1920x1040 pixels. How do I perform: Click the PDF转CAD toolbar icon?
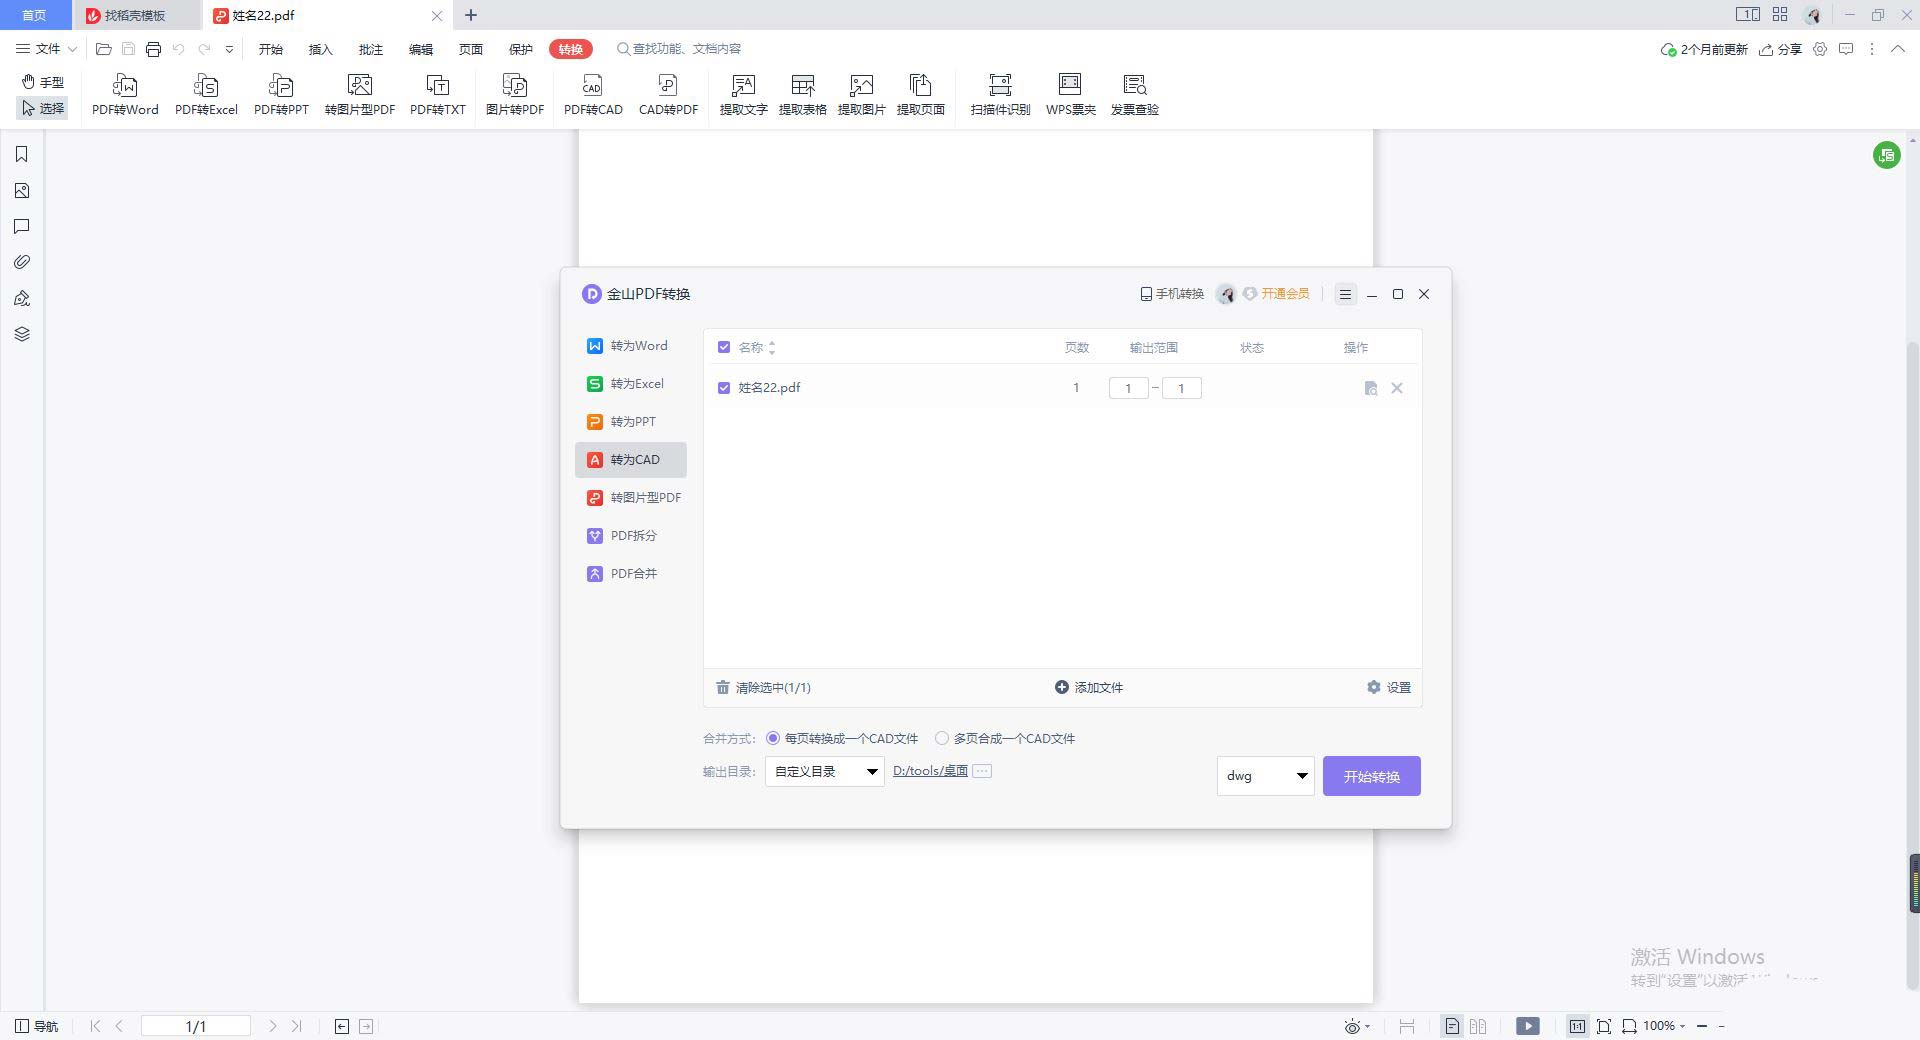[x=593, y=95]
